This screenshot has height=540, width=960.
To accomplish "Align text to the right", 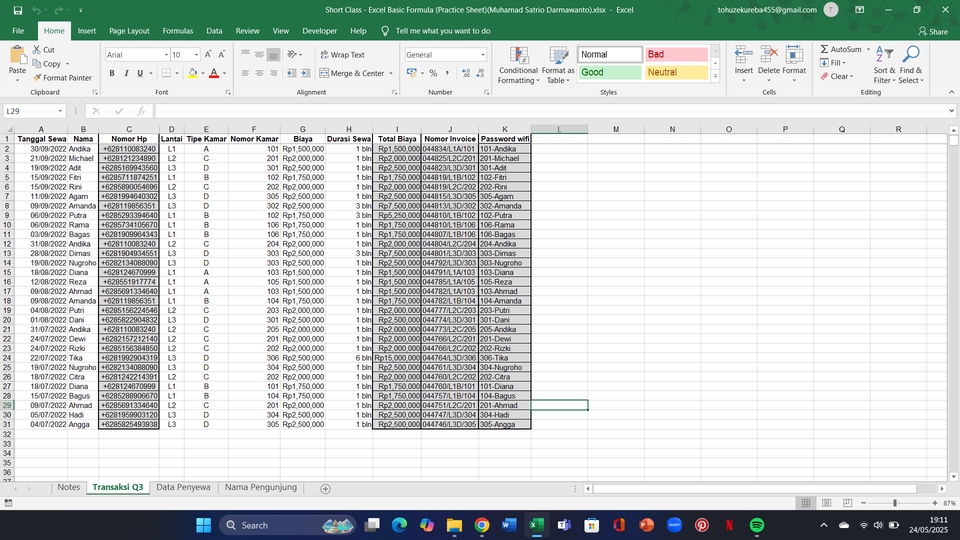I will pyautogui.click(x=274, y=73).
